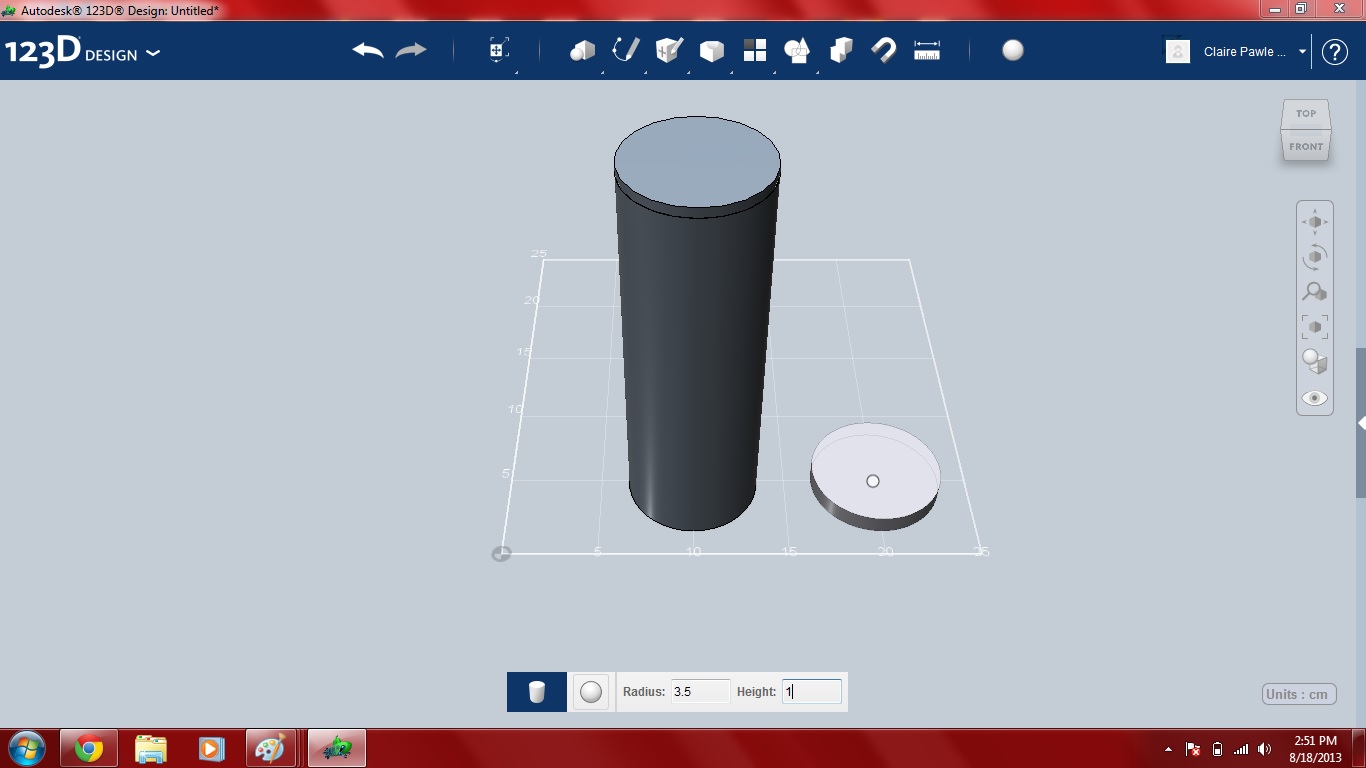The height and width of the screenshot is (768, 1366).
Task: Click the Combine solids tool
Action: [841, 50]
